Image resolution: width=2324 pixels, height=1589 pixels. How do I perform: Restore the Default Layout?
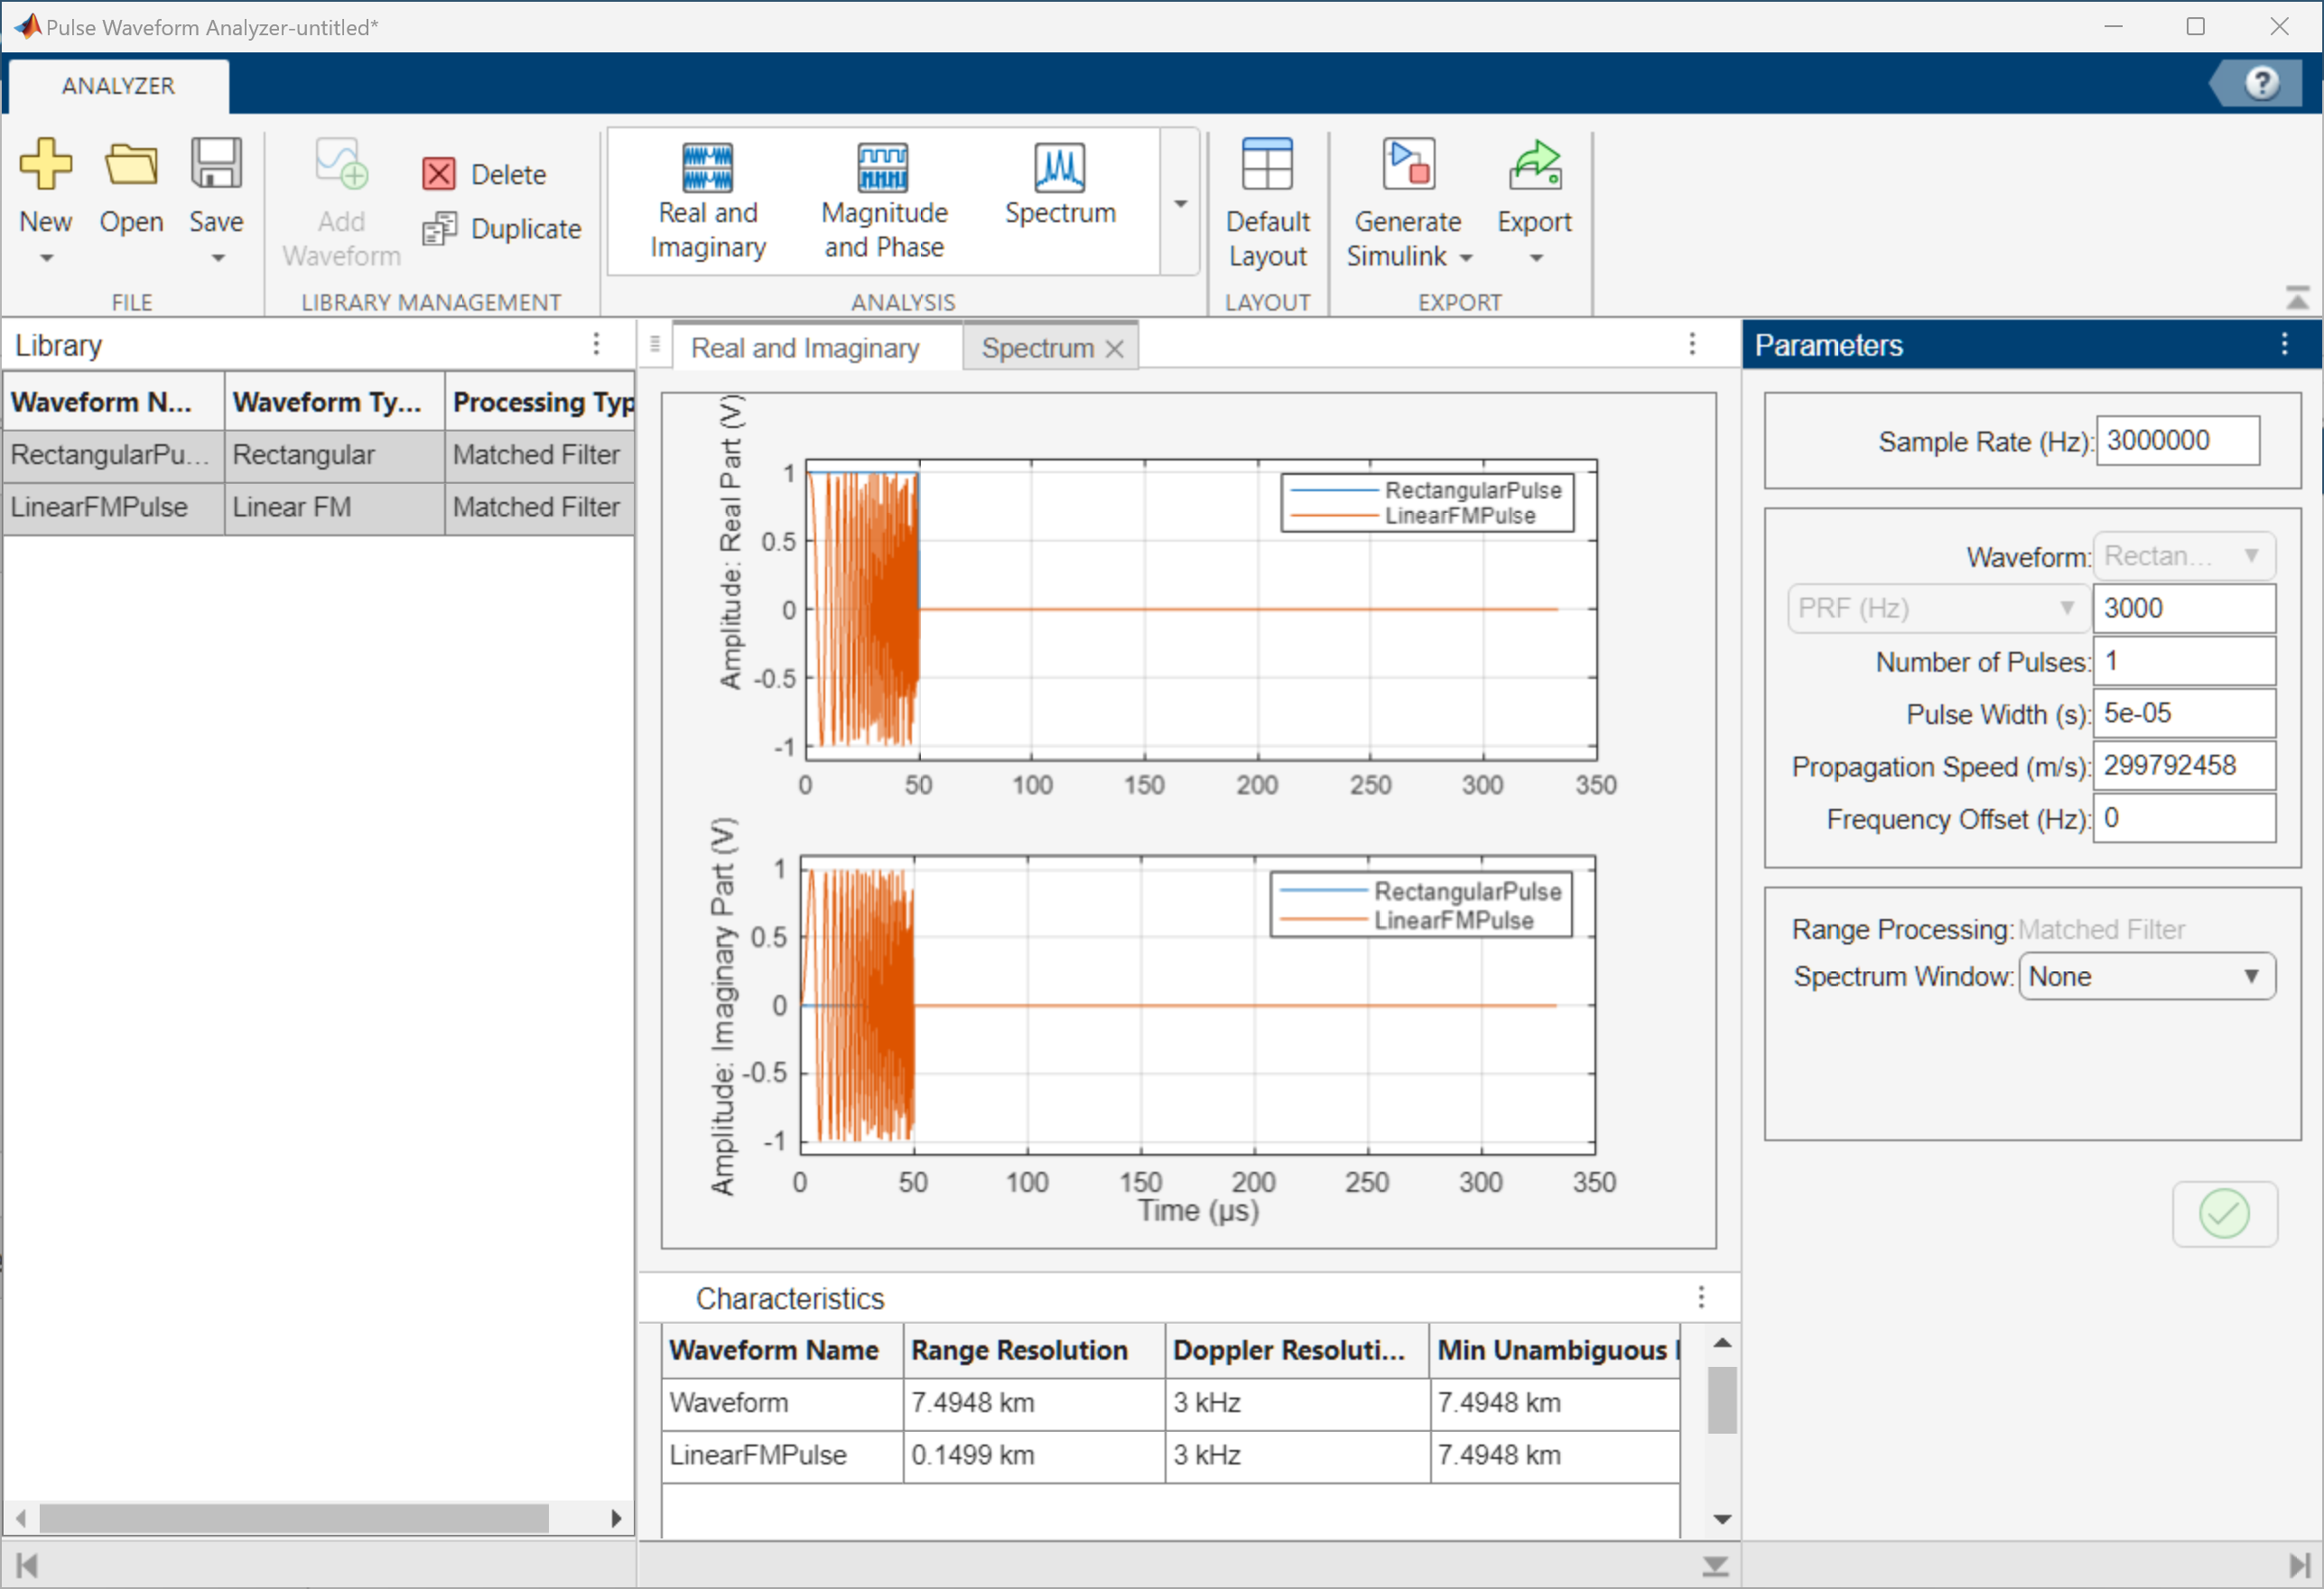click(x=1267, y=200)
